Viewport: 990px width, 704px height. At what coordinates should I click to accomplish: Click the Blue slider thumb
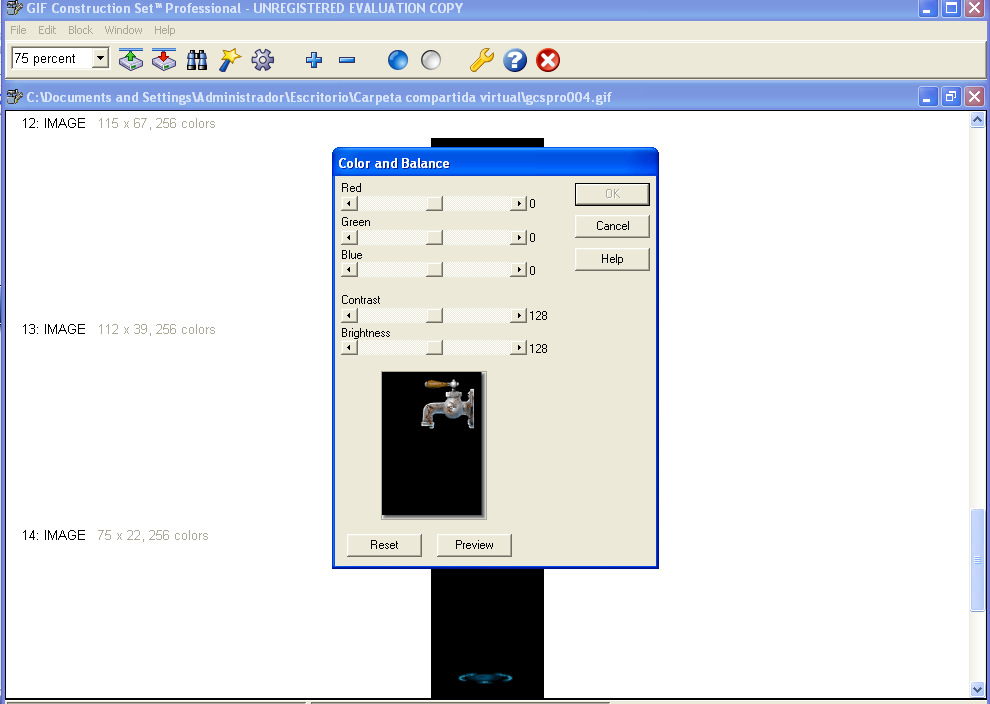click(x=434, y=270)
